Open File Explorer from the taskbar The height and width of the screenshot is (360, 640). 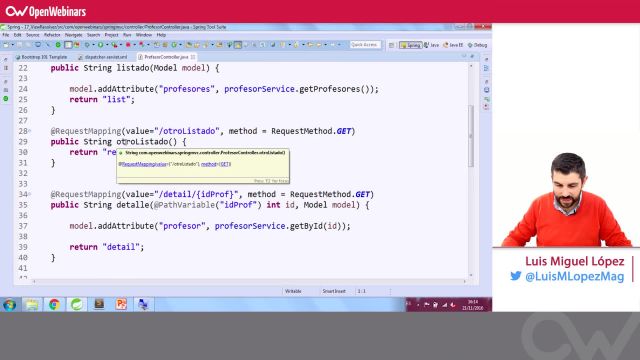click(32, 304)
